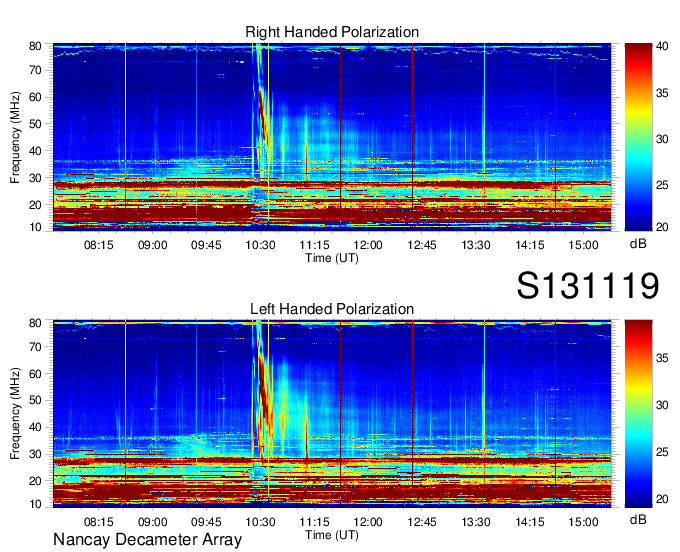Click the yellow vertical line near 08:40 in top plot
This screenshot has height=552, width=680.
pyautogui.click(x=125, y=126)
